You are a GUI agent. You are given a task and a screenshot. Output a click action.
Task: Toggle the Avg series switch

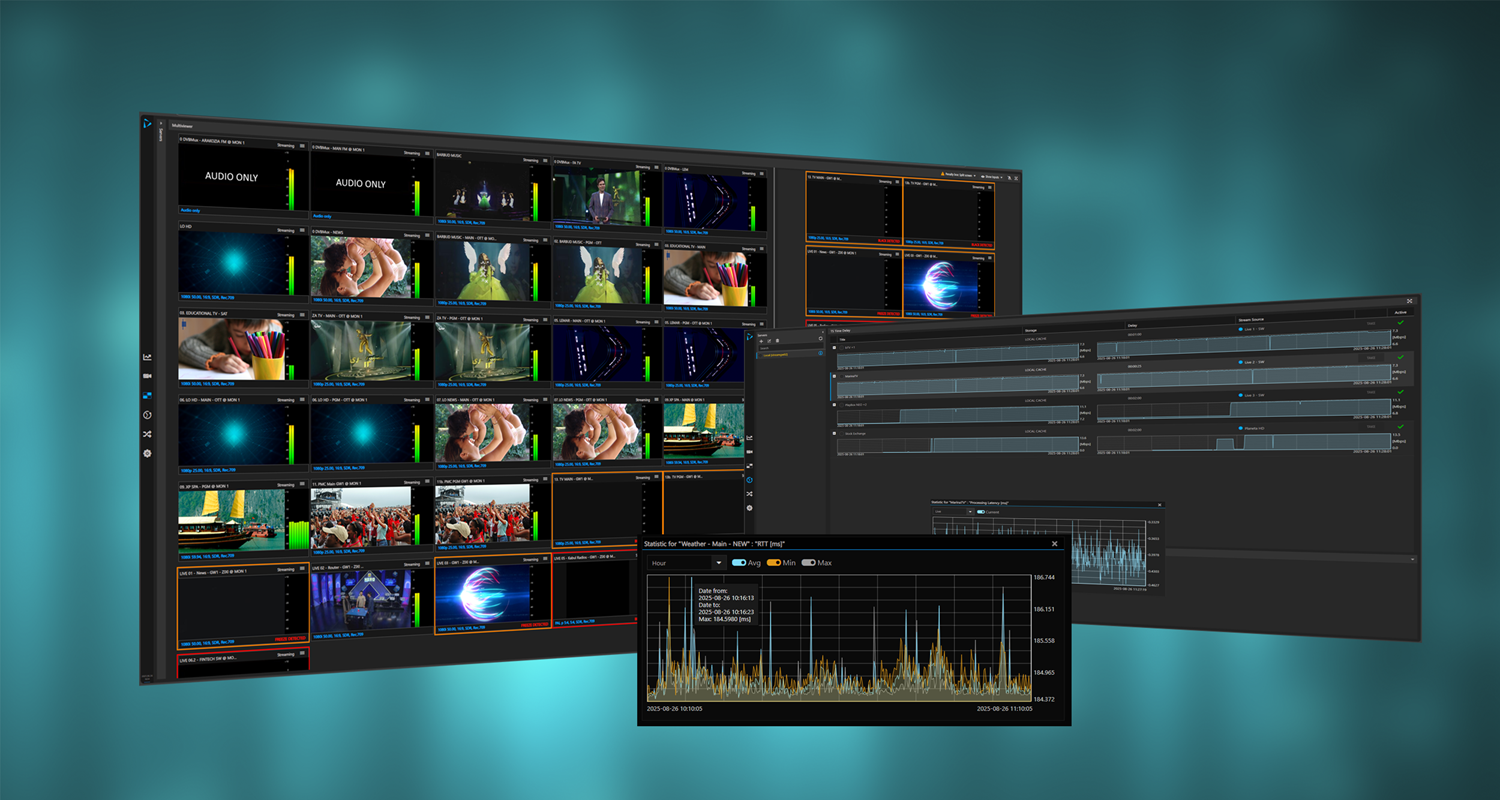pyautogui.click(x=739, y=563)
